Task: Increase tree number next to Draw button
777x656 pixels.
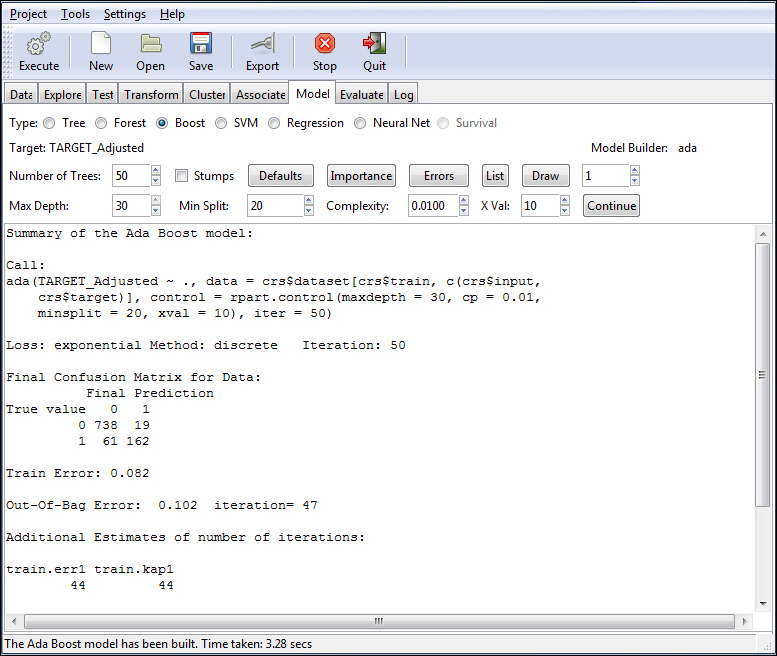Action: click(635, 170)
